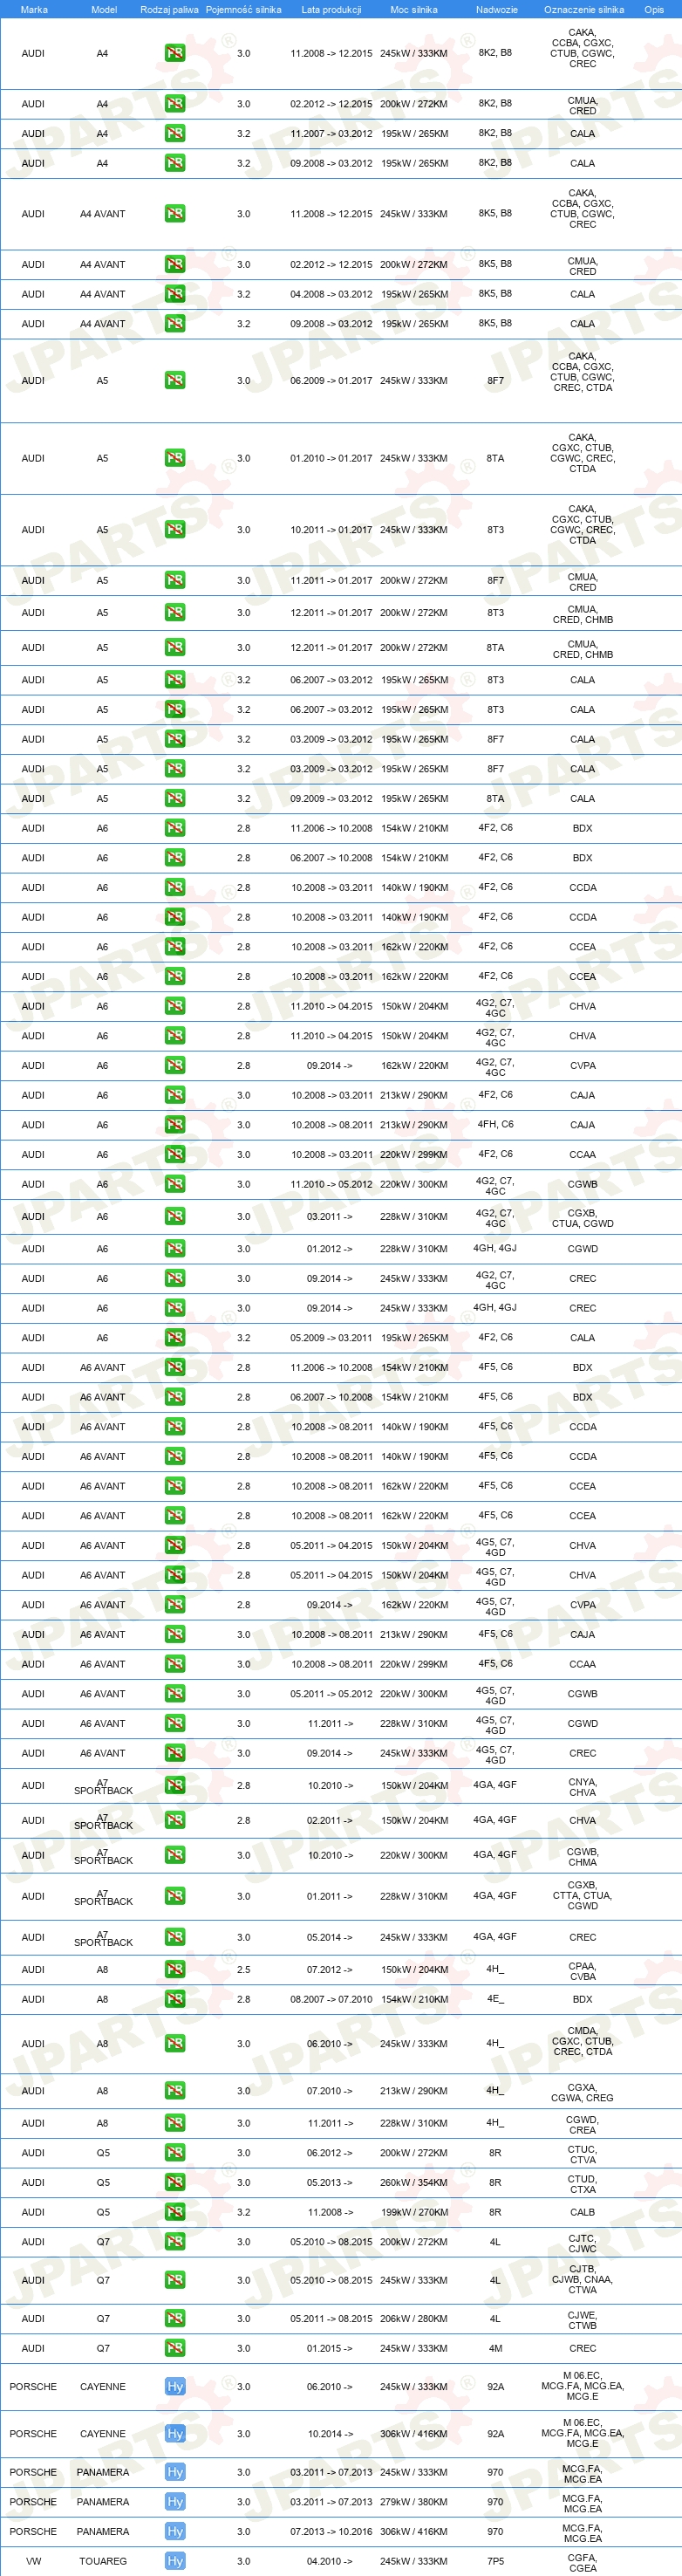Click petrol icon in A6 01.2012 CGWD row
This screenshot has height=2576, width=682.
(x=175, y=1249)
